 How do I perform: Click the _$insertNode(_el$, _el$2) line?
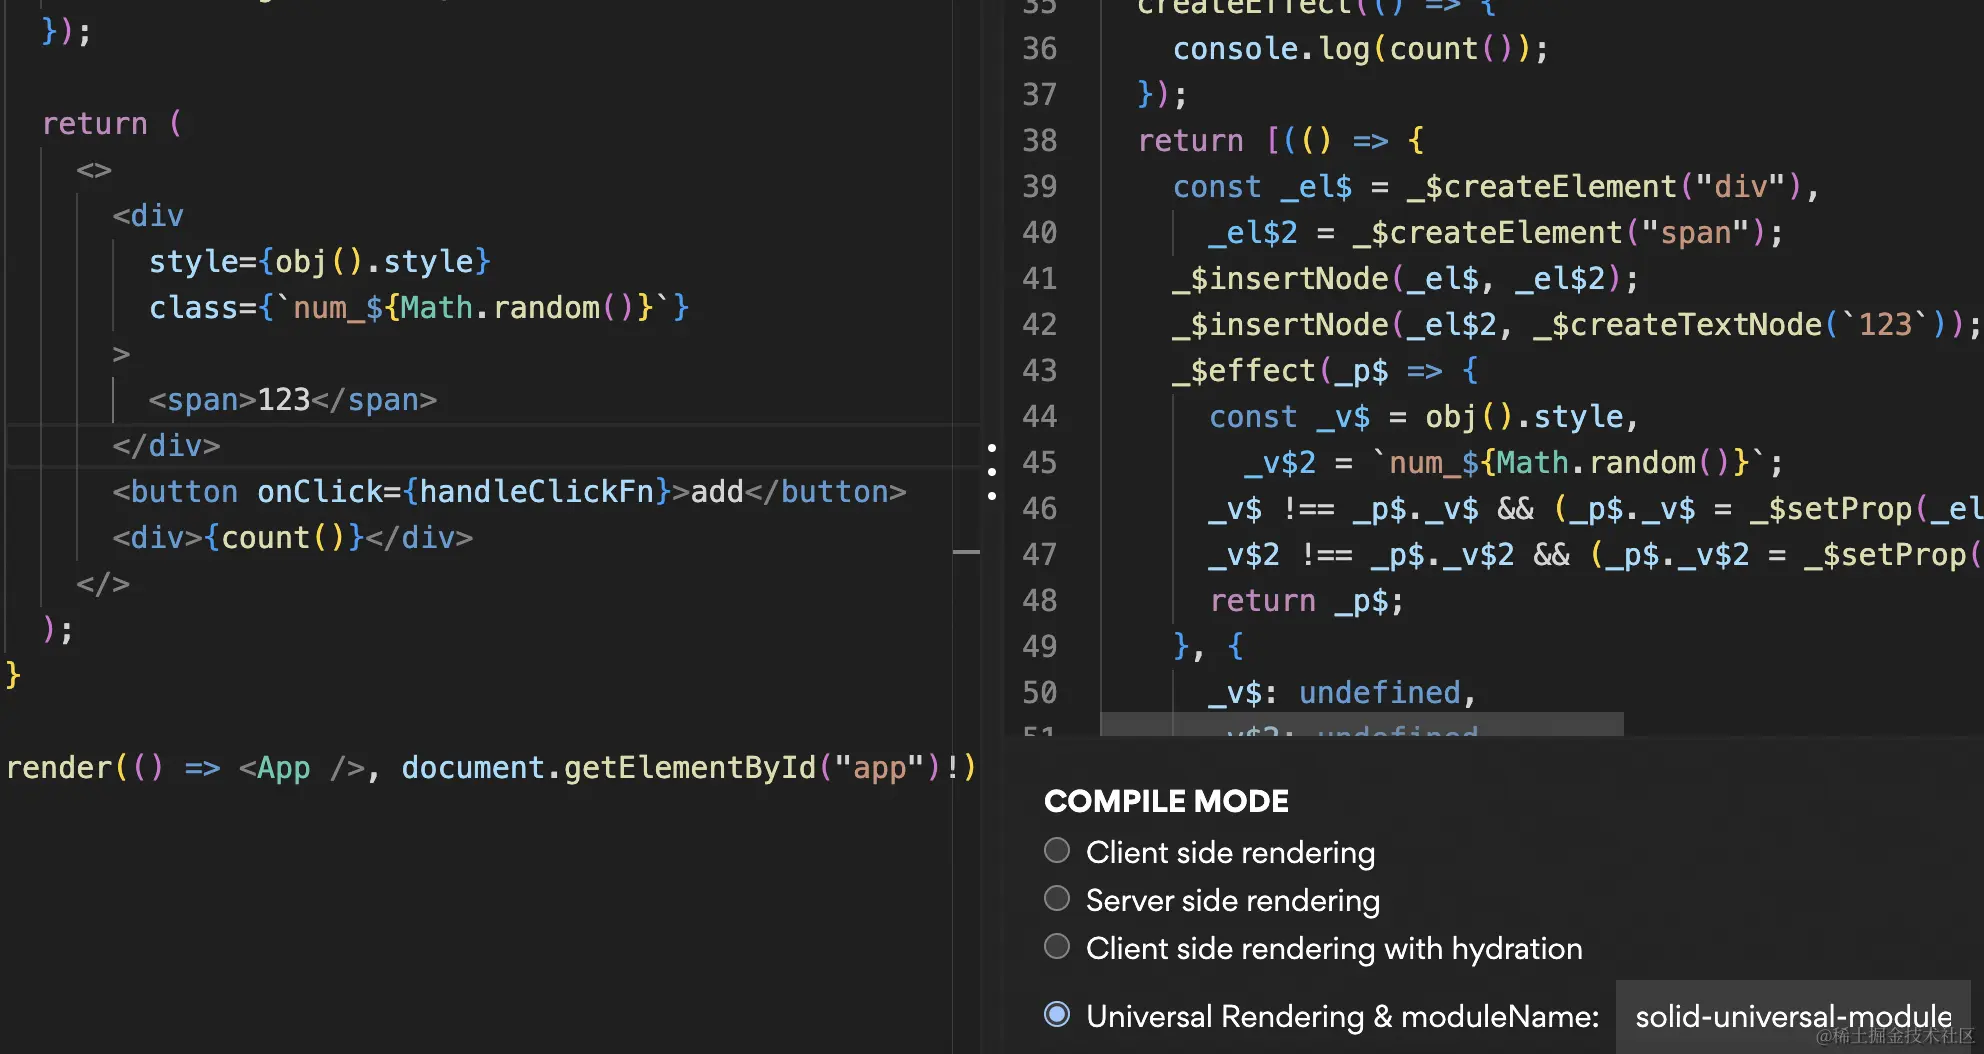tap(1406, 279)
